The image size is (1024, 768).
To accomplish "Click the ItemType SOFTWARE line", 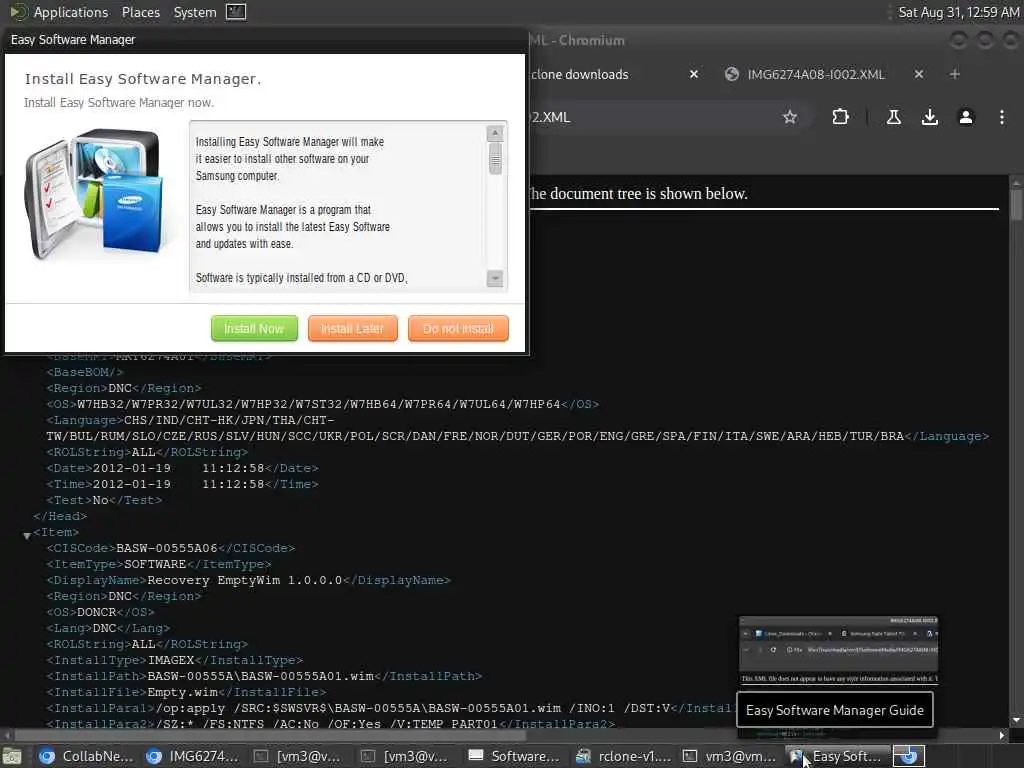I will point(159,564).
